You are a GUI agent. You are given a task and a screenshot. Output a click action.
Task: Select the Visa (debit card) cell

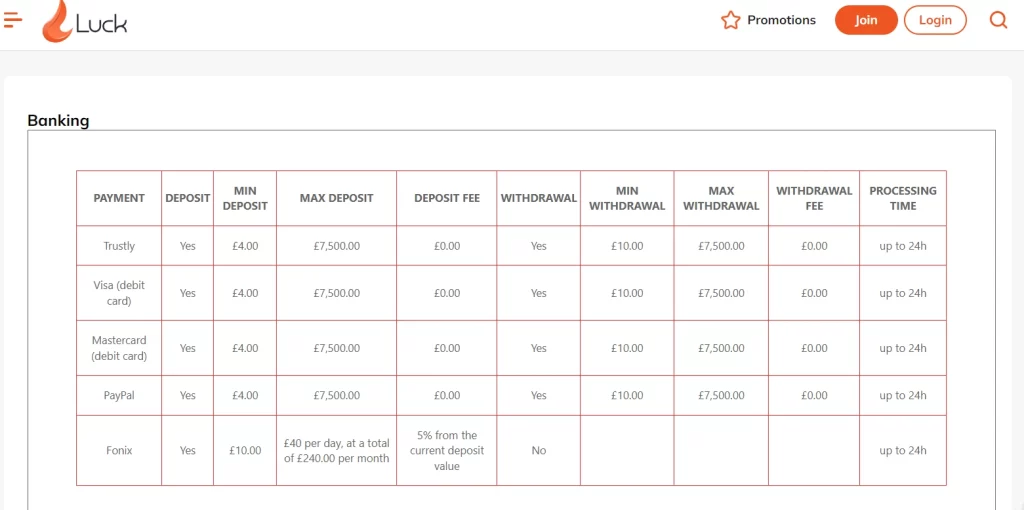click(x=119, y=293)
